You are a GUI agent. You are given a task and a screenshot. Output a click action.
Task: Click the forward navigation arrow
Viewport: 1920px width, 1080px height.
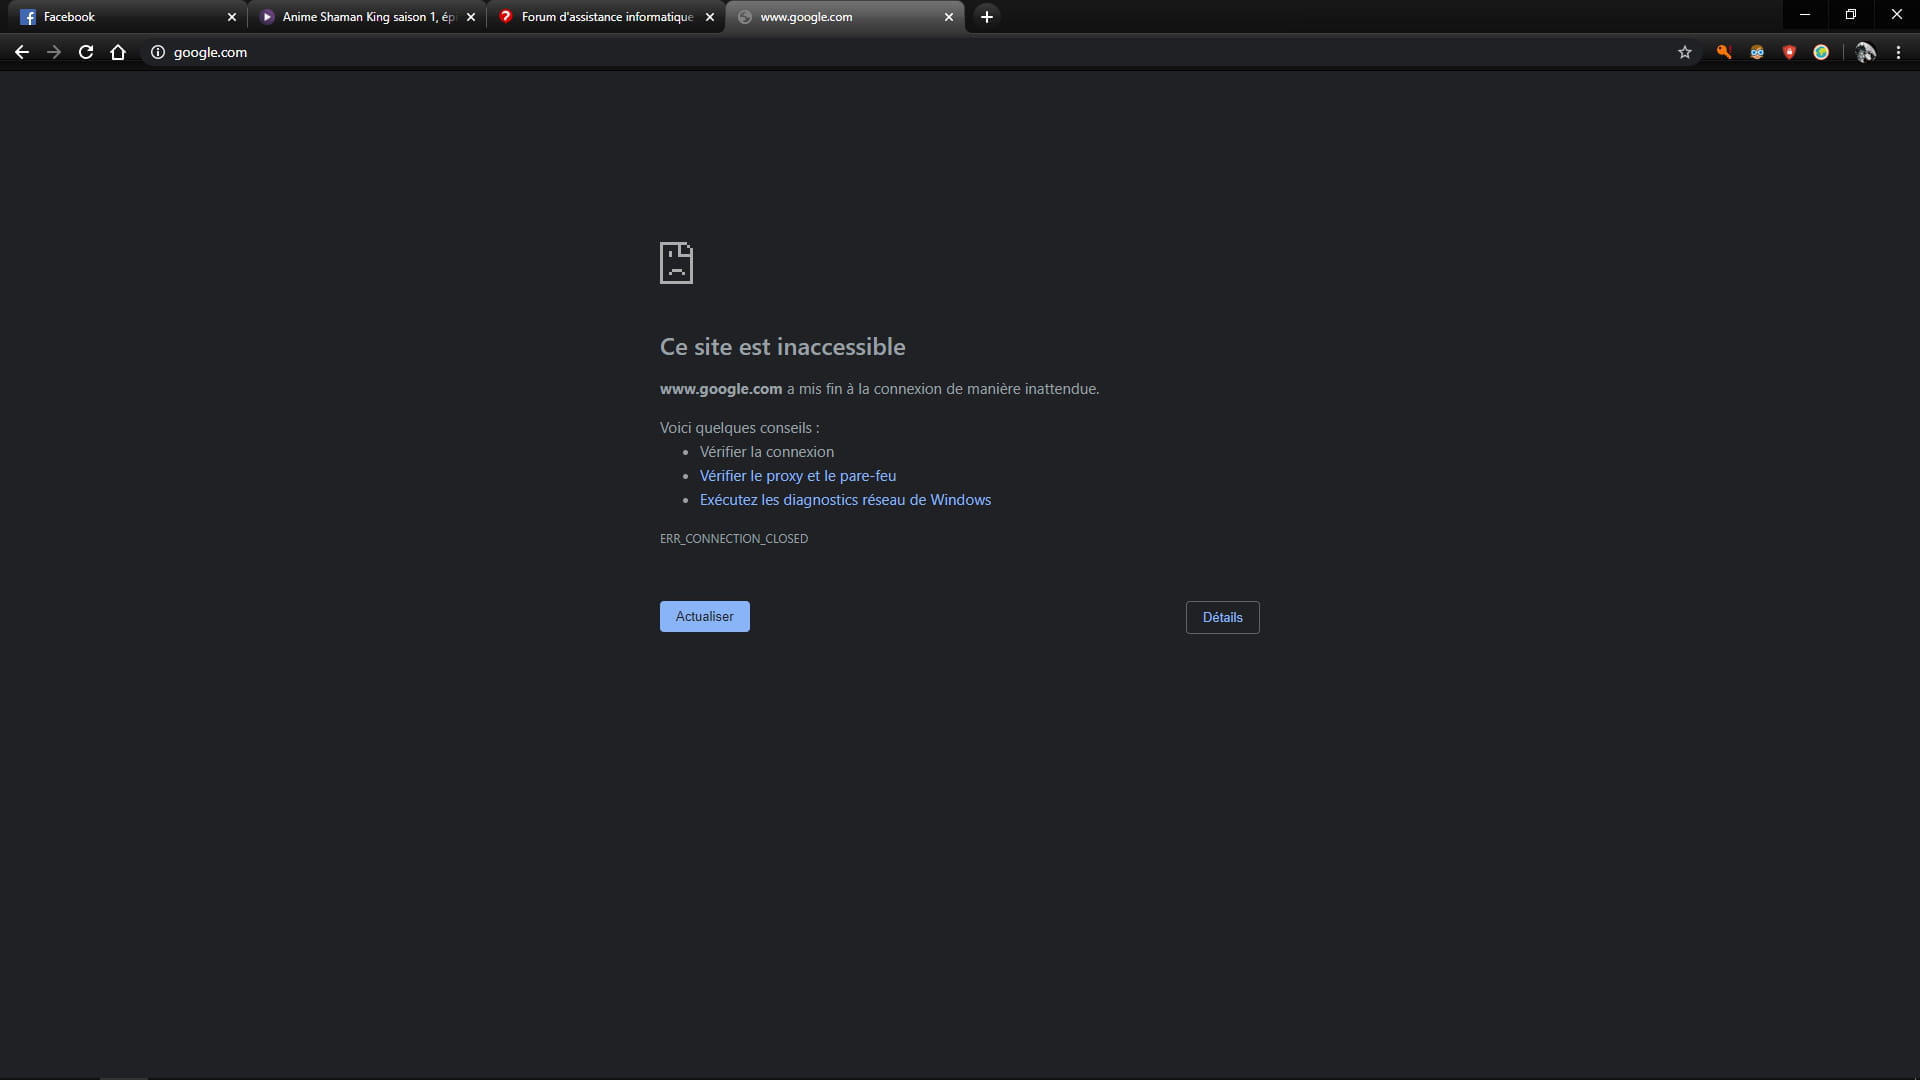pyautogui.click(x=54, y=52)
